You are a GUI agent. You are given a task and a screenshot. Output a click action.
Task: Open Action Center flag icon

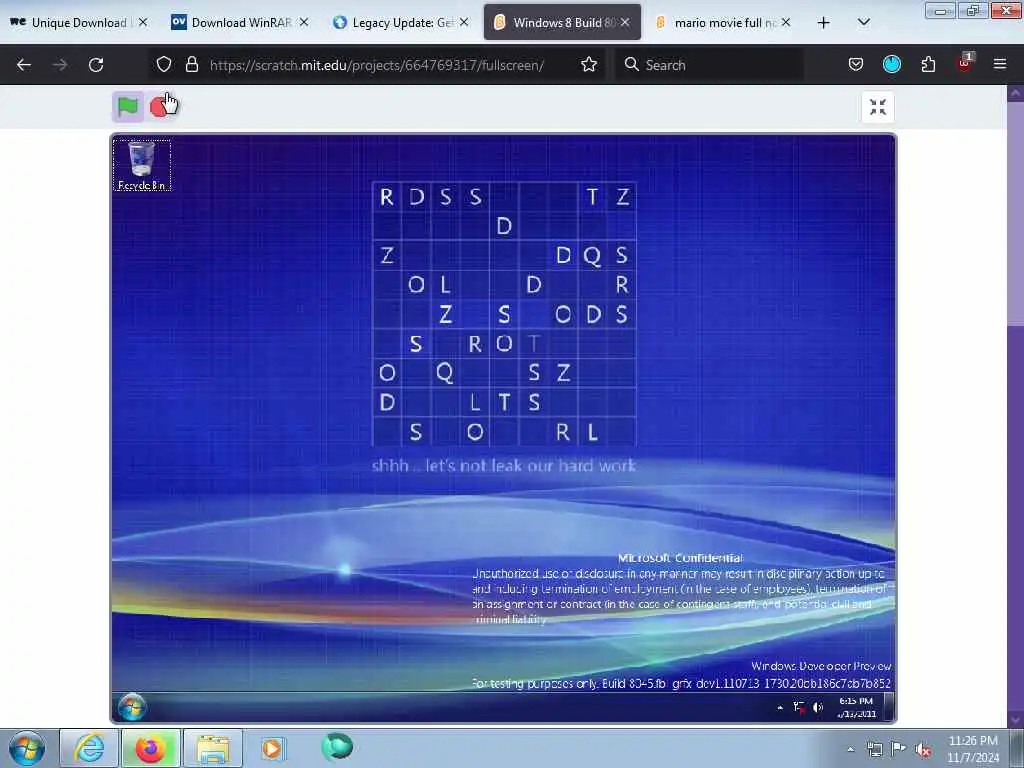point(899,749)
